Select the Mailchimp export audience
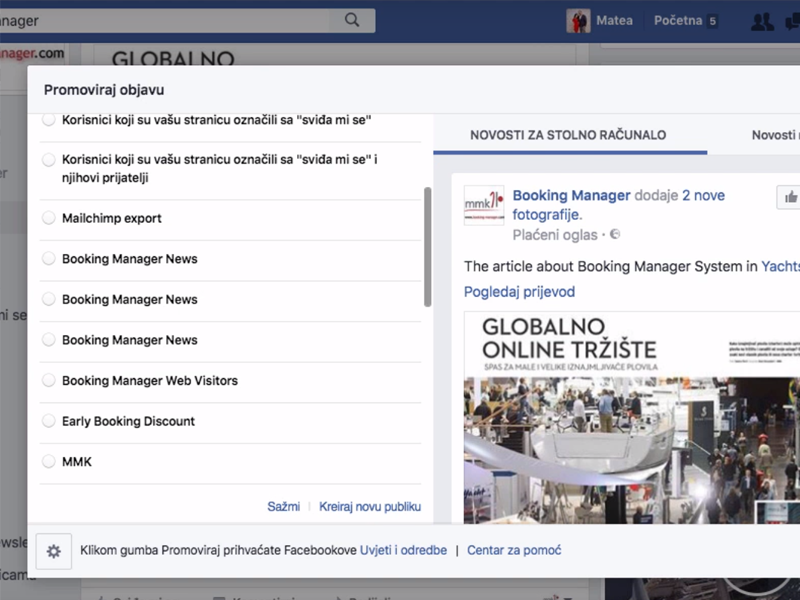This screenshot has width=800, height=600. click(49, 218)
